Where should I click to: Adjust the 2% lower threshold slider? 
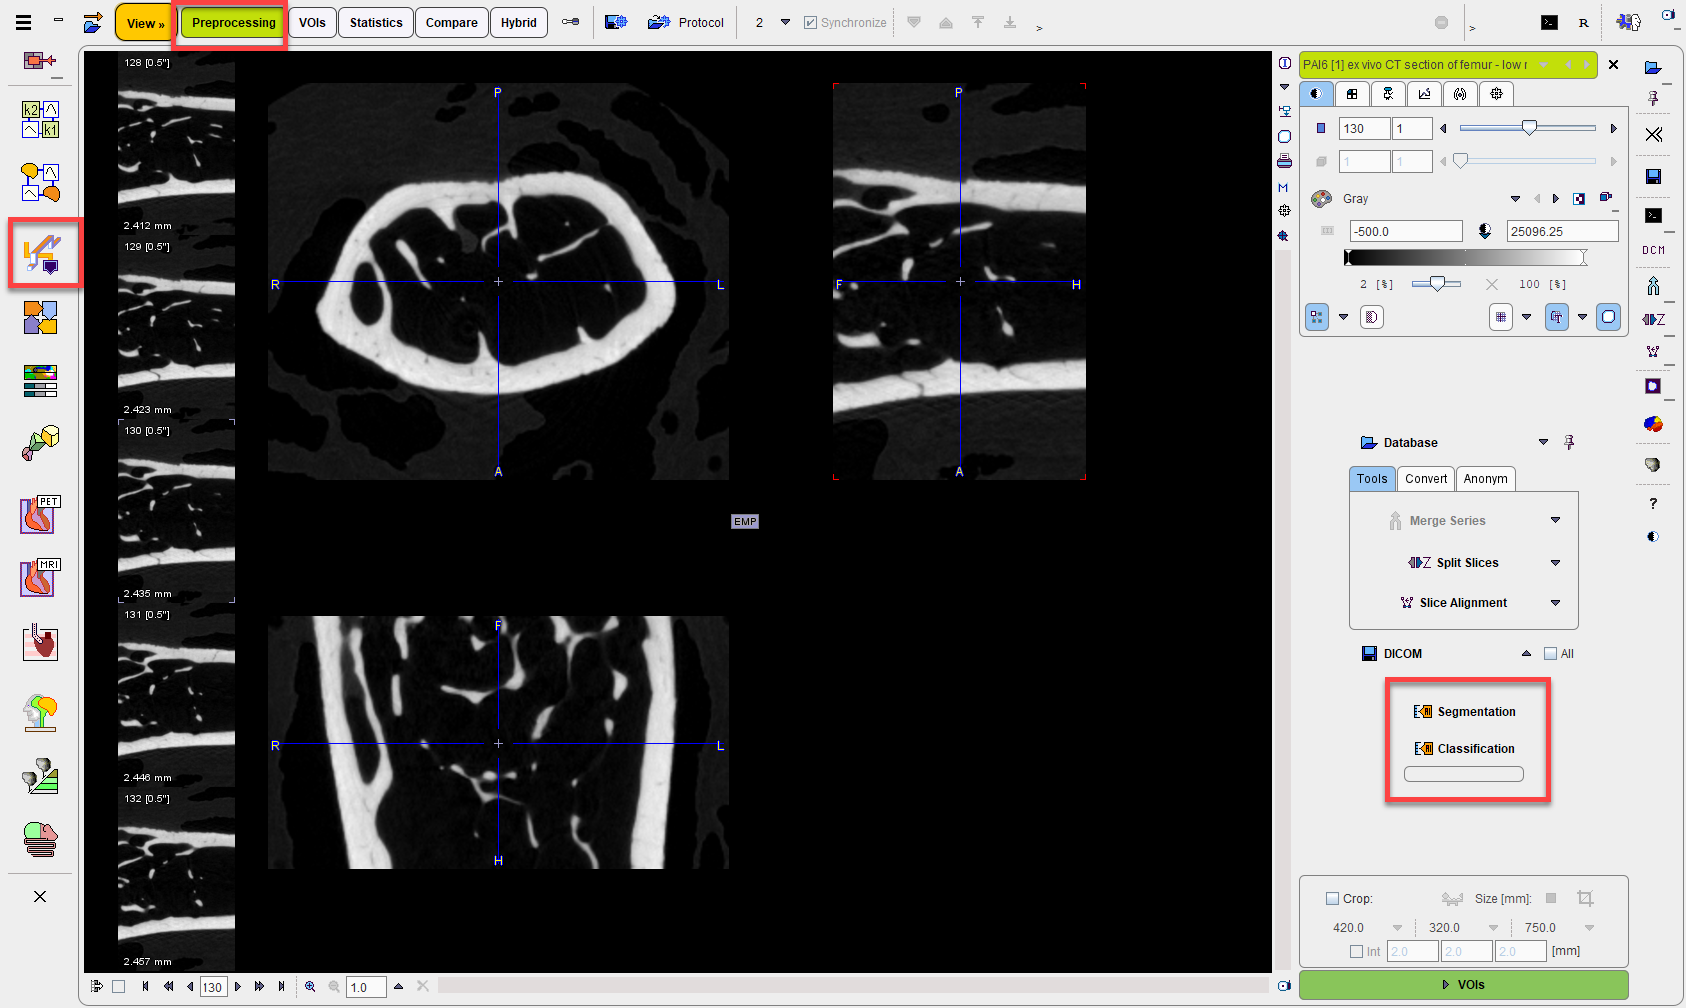click(1437, 284)
